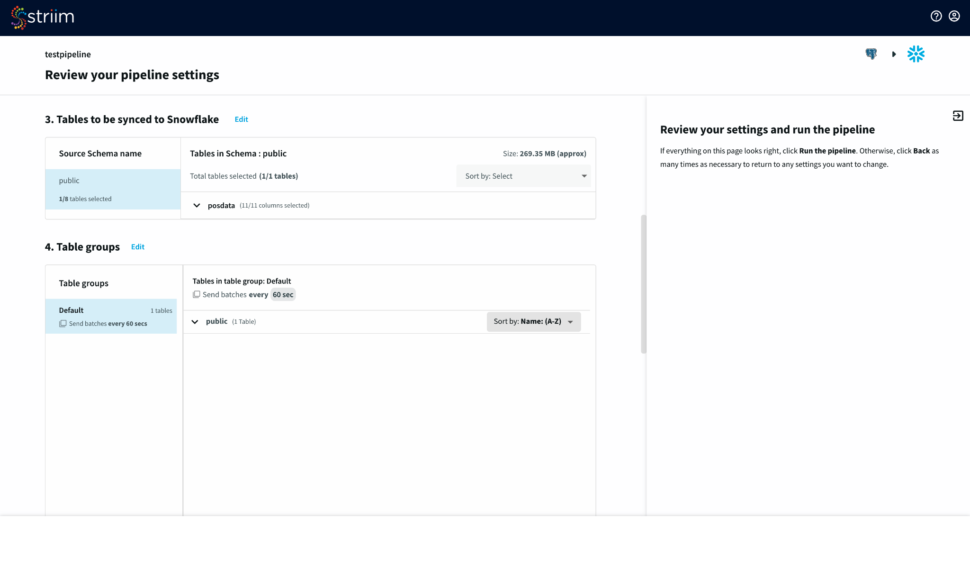Open the 'Sort by: Select' dropdown
The width and height of the screenshot is (970, 582).
tap(523, 176)
